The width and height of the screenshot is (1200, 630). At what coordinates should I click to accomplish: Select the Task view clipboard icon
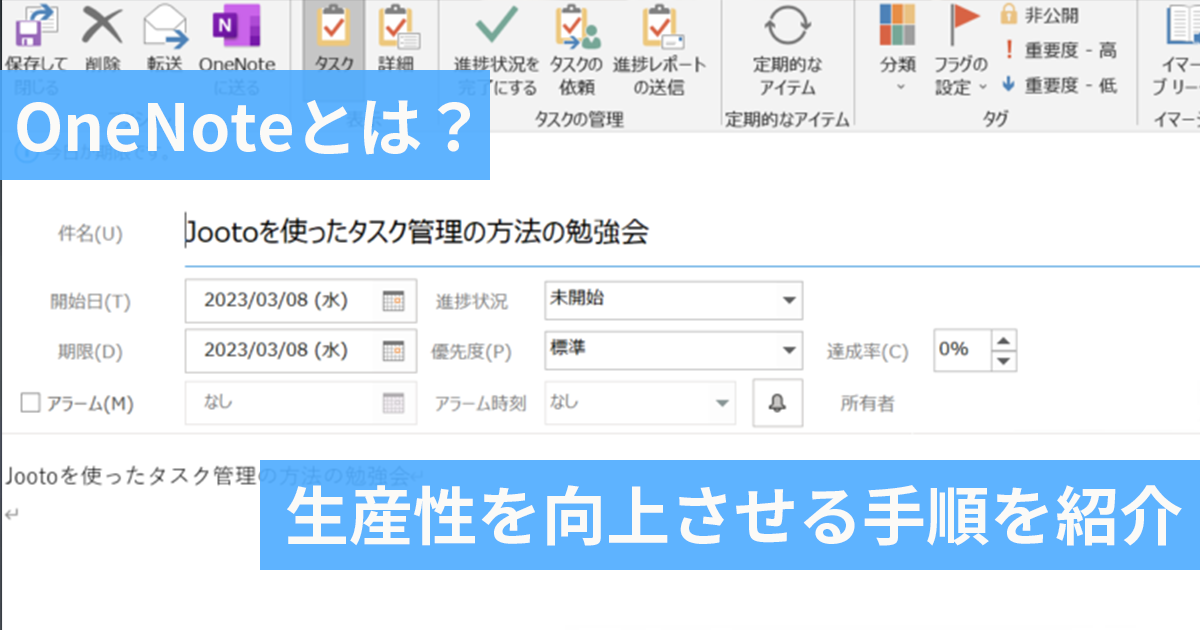click(334, 27)
